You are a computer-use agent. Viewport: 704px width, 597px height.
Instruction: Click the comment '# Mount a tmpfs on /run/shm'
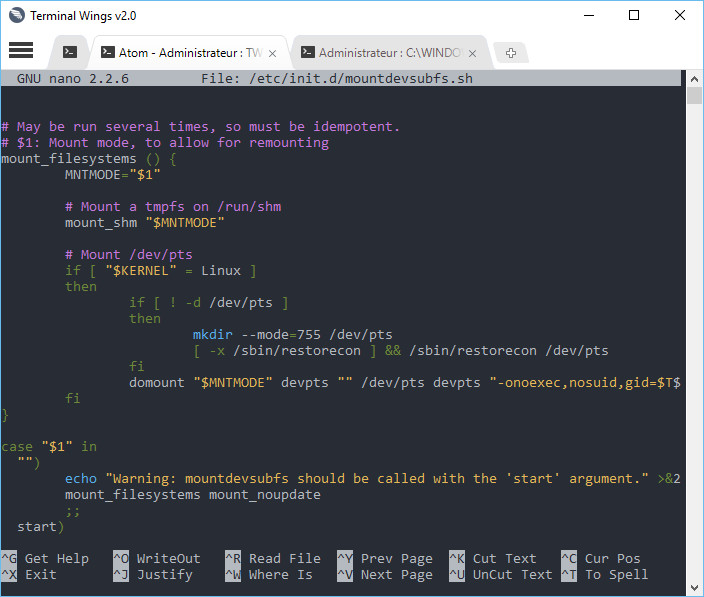173,207
